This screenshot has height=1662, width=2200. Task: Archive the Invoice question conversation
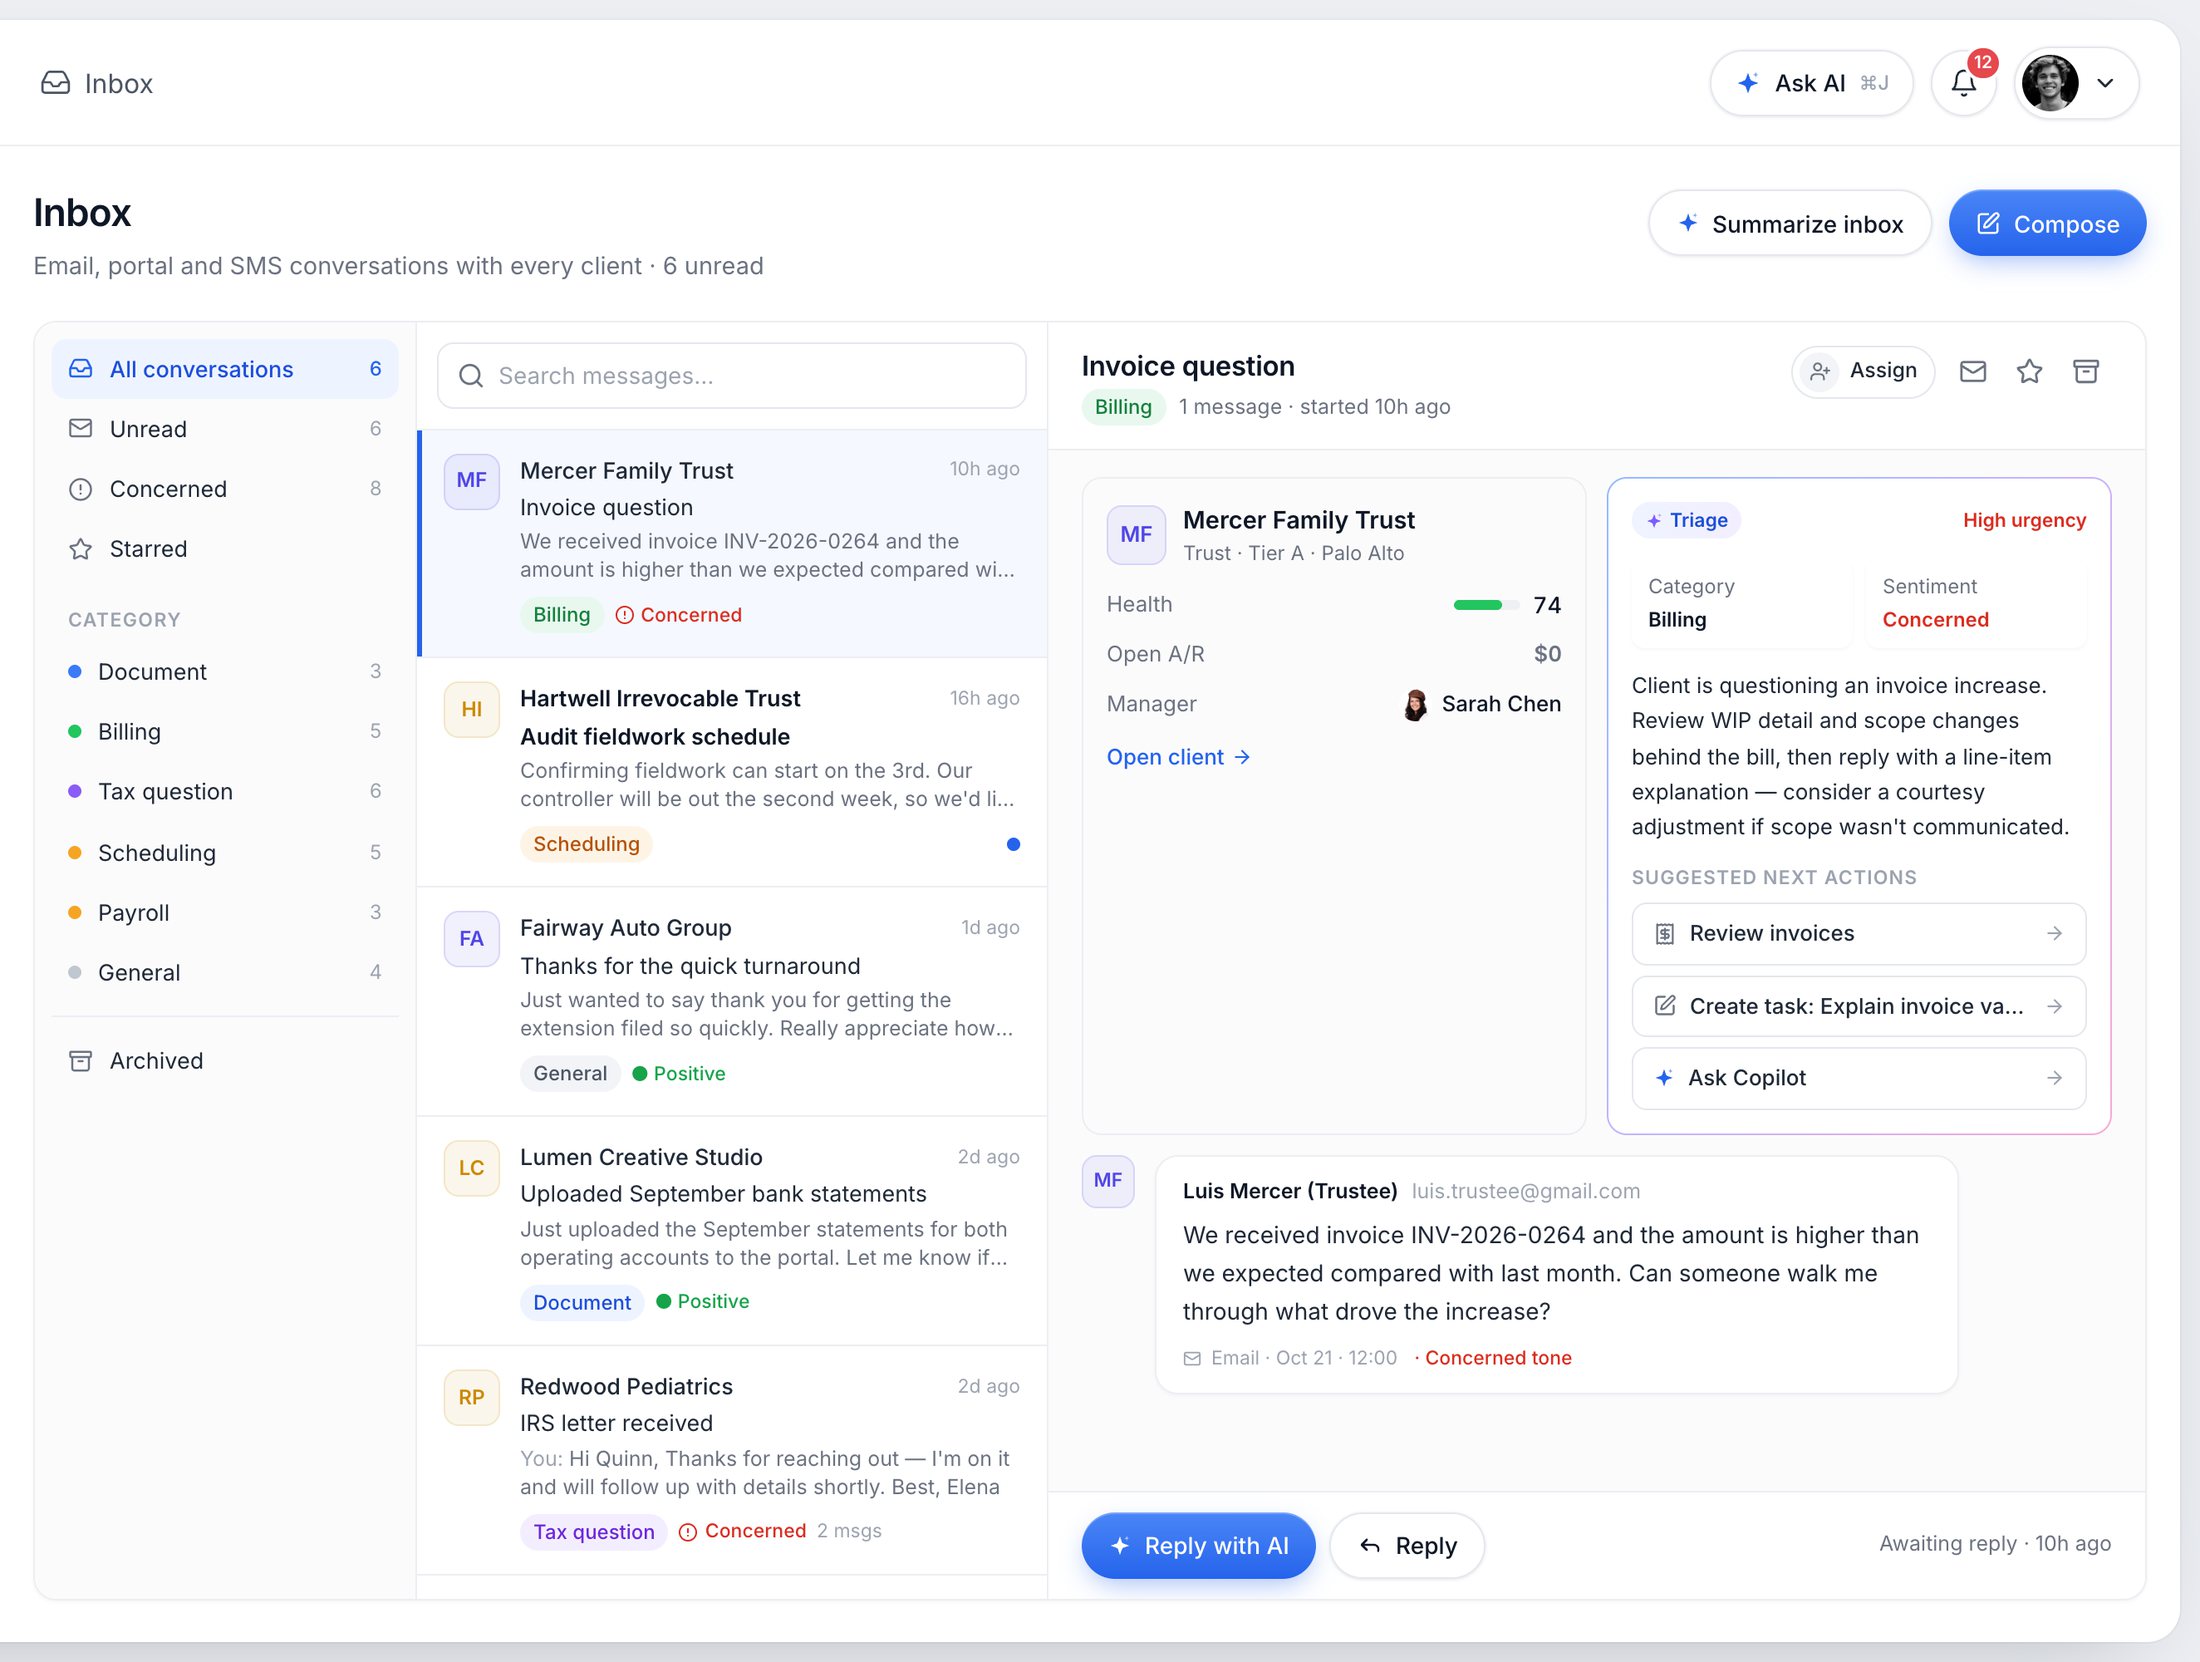point(2086,372)
